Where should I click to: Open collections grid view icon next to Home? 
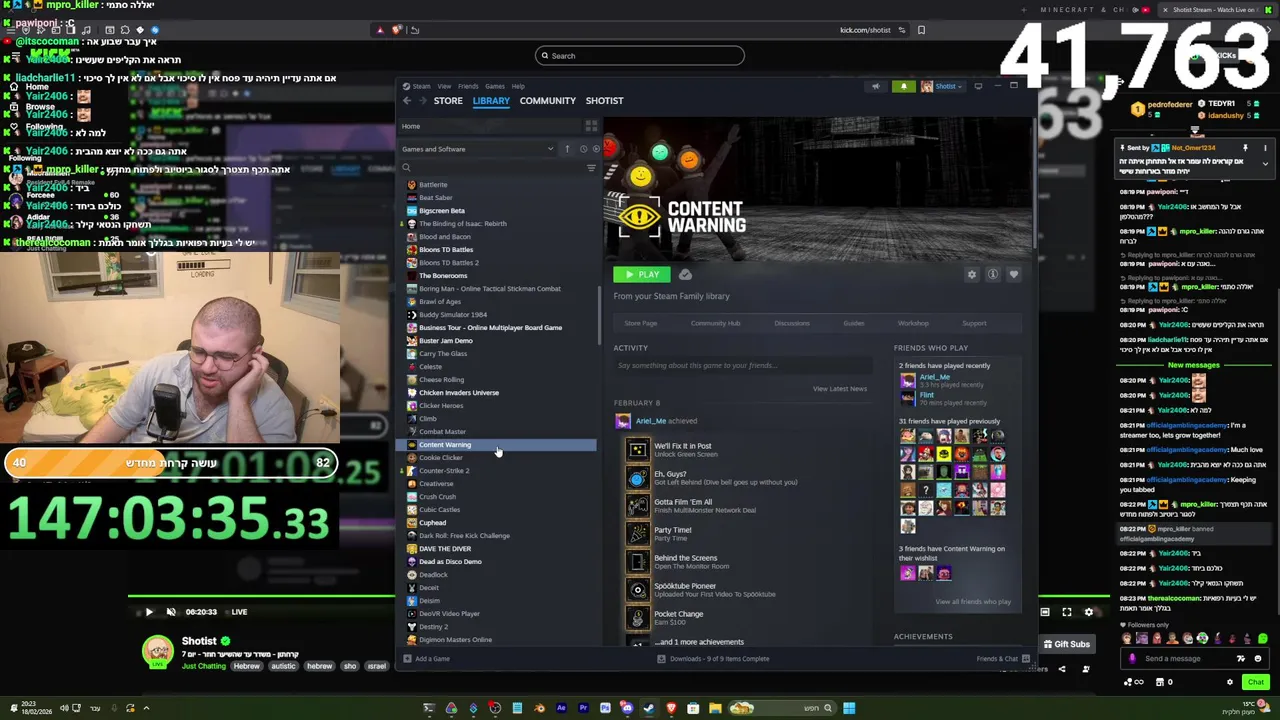[591, 126]
